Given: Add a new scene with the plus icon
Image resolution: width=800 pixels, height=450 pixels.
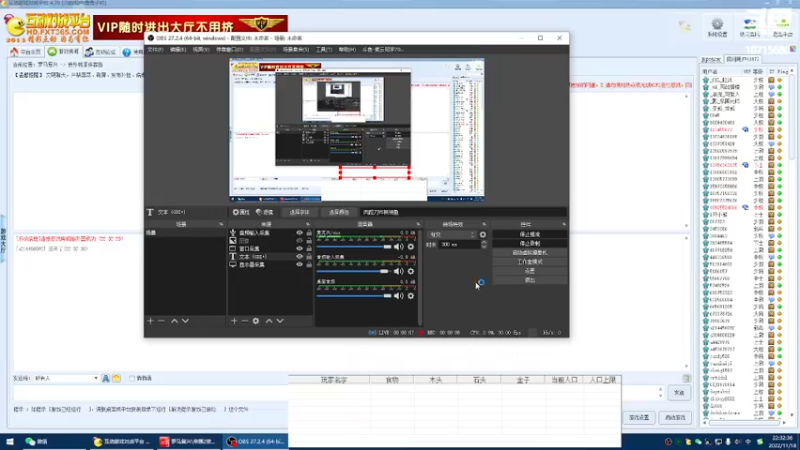Looking at the screenshot, I should click(151, 321).
